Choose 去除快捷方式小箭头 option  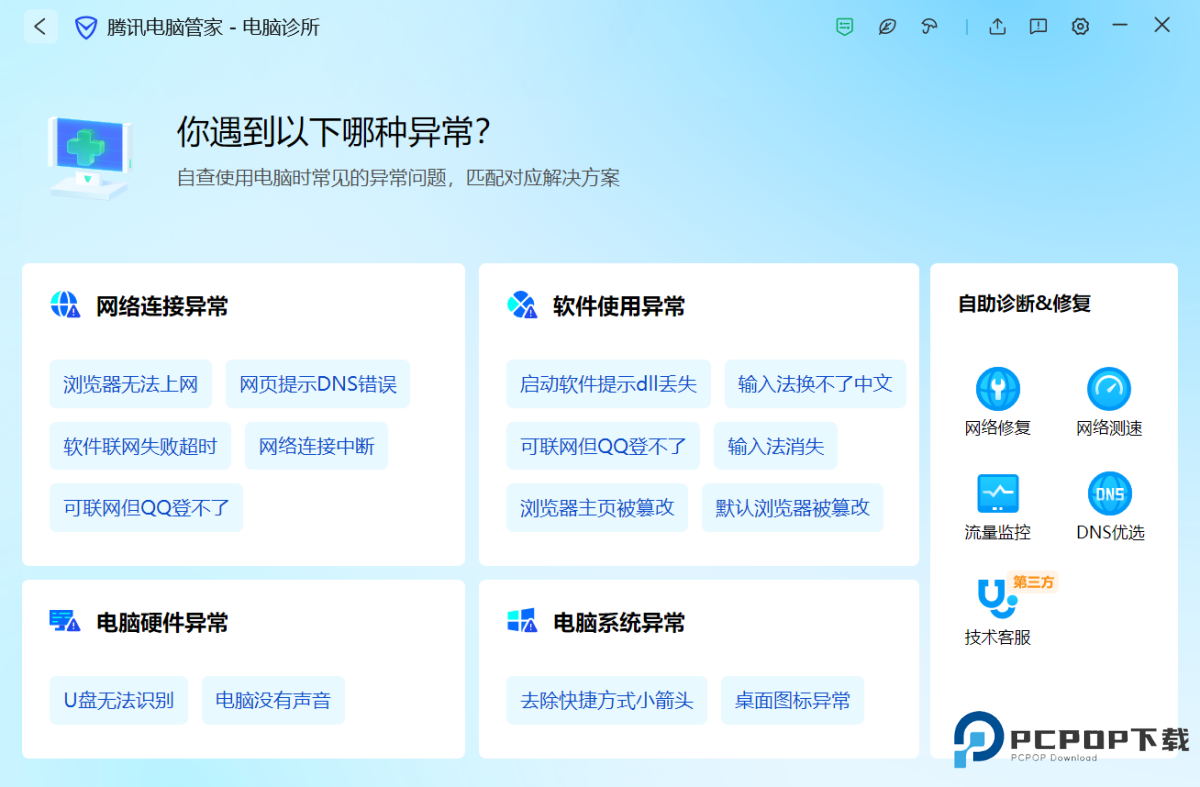(x=607, y=700)
